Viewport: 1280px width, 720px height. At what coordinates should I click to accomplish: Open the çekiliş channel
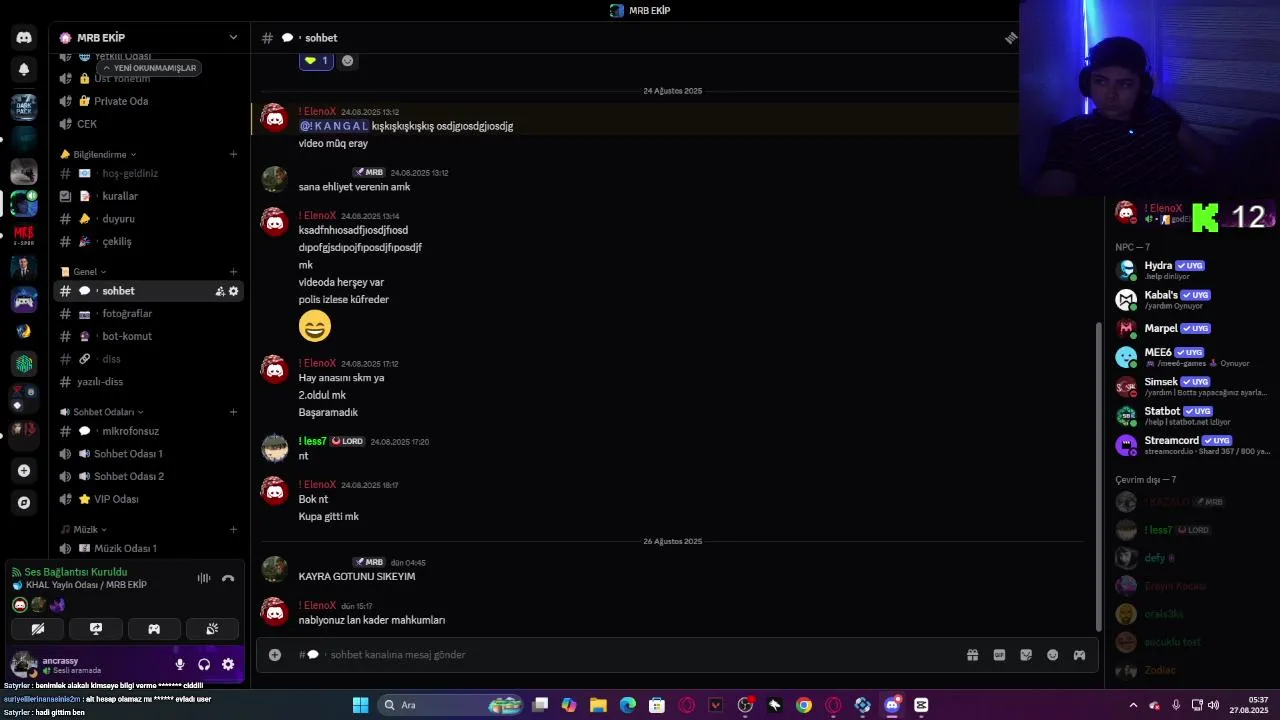[x=147, y=242]
